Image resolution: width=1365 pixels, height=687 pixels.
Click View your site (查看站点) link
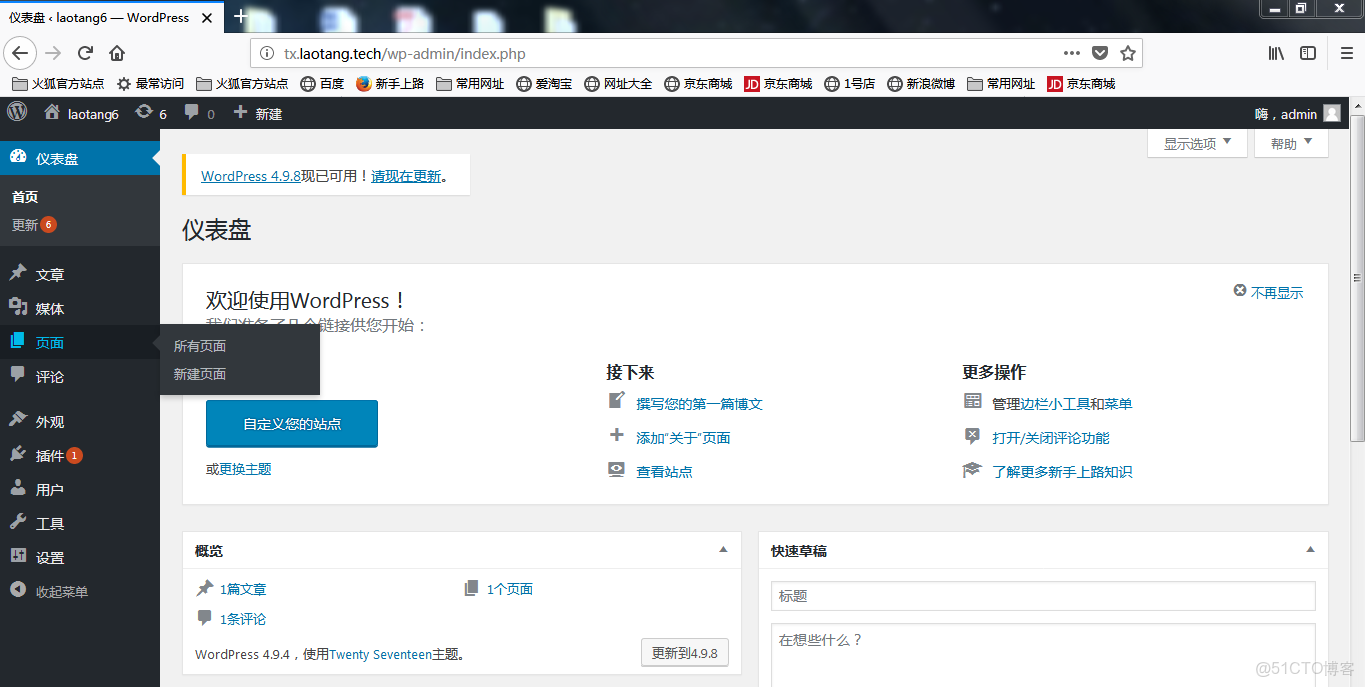click(664, 472)
